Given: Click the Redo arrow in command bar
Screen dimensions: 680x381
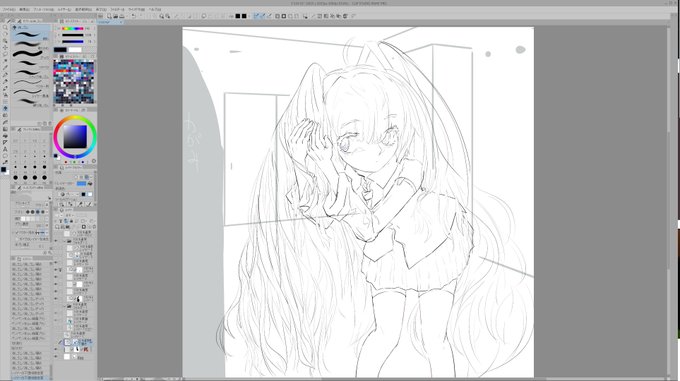Looking at the screenshot, I should (141, 16).
